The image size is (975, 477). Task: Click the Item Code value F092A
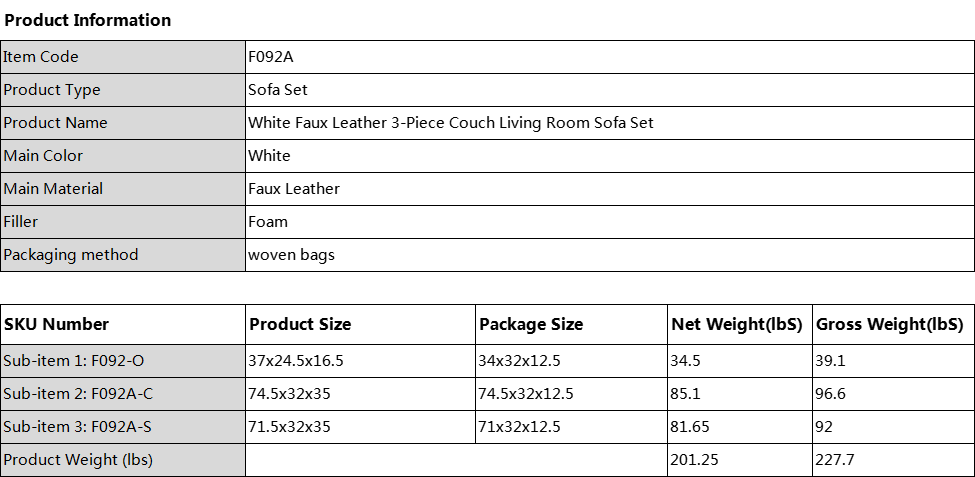271,57
